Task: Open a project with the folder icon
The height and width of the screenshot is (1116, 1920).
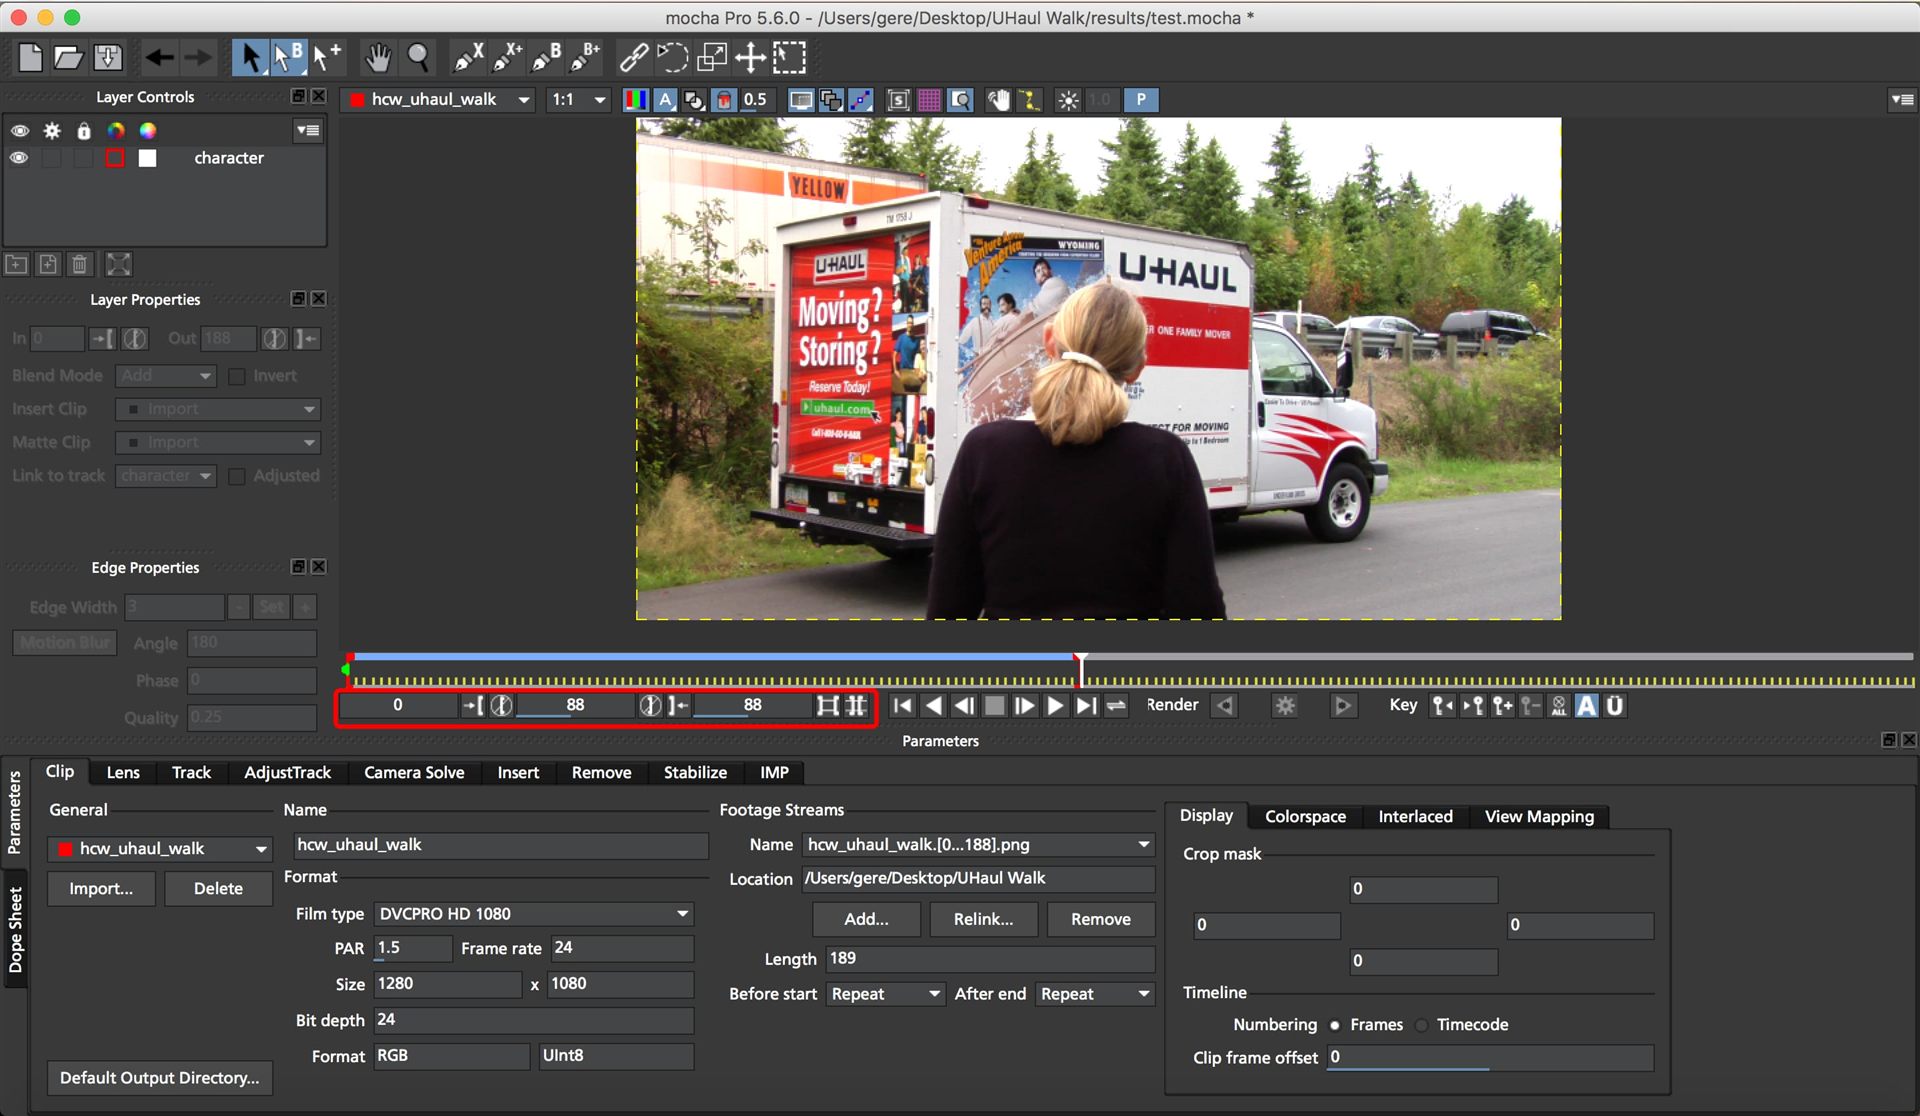Action: click(x=69, y=58)
